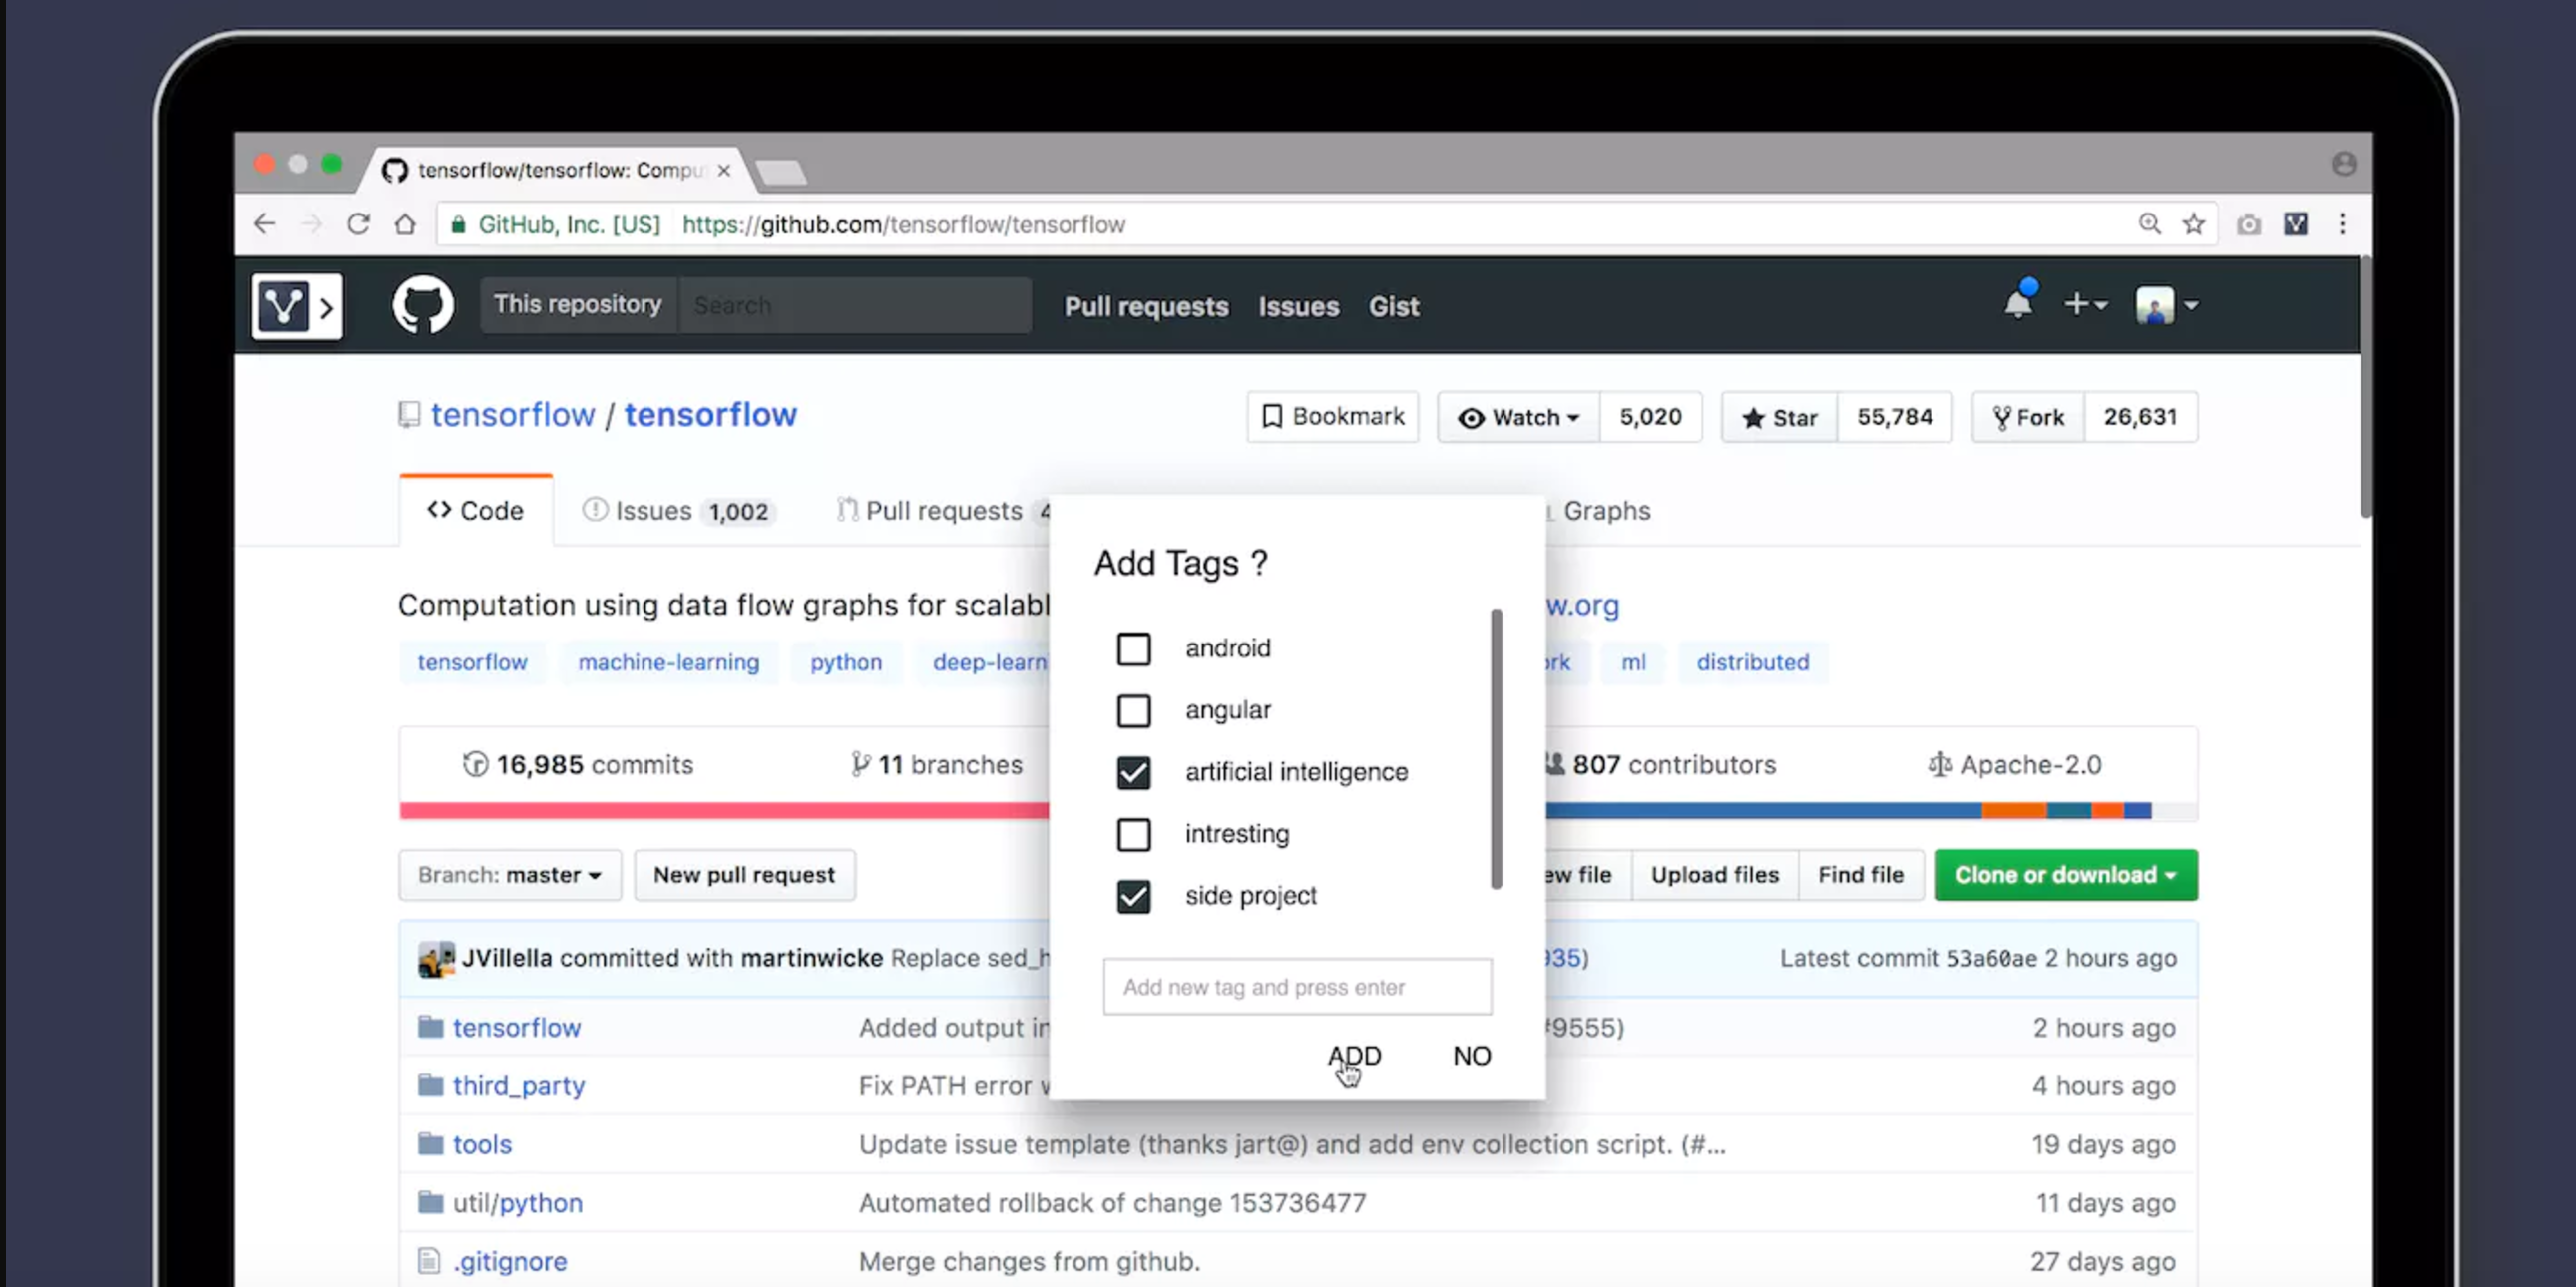Image resolution: width=2576 pixels, height=1287 pixels.
Task: Open the Watch dropdown
Action: pos(1517,417)
